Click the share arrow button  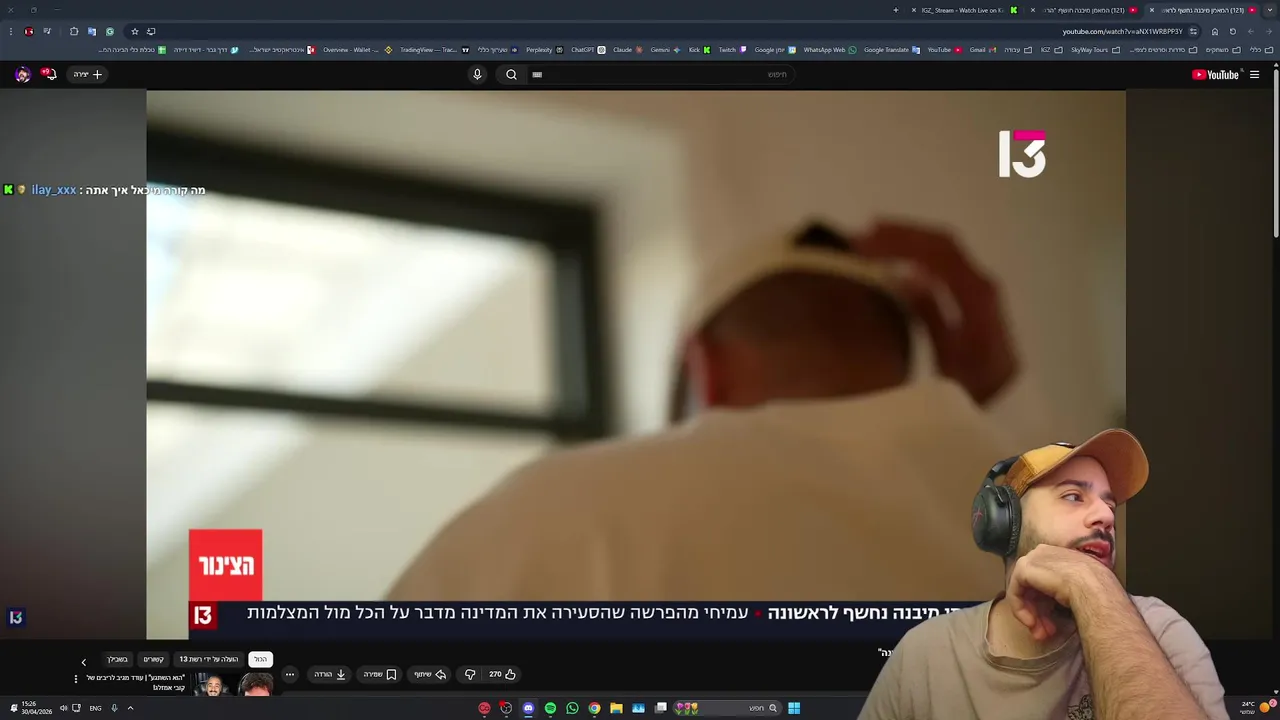click(x=430, y=674)
